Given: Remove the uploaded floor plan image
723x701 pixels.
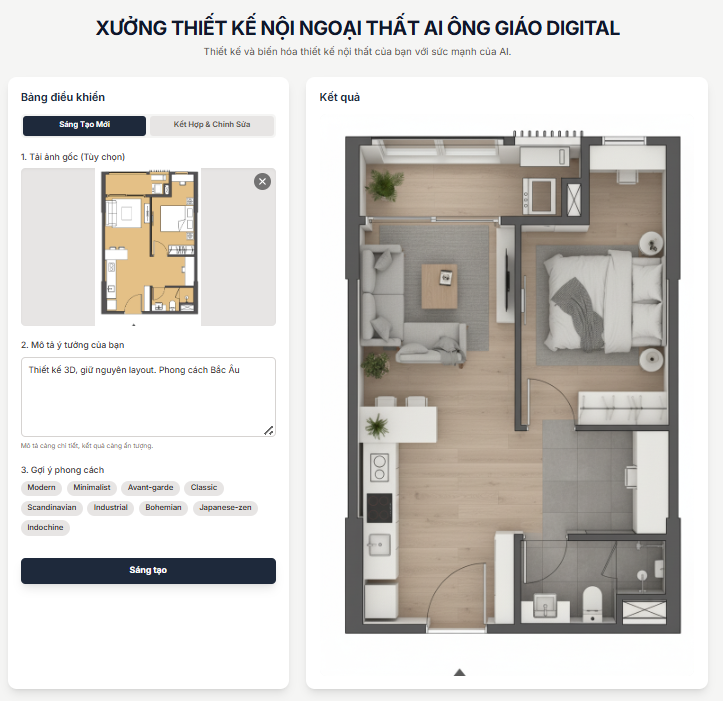Looking at the screenshot, I should pyautogui.click(x=262, y=182).
